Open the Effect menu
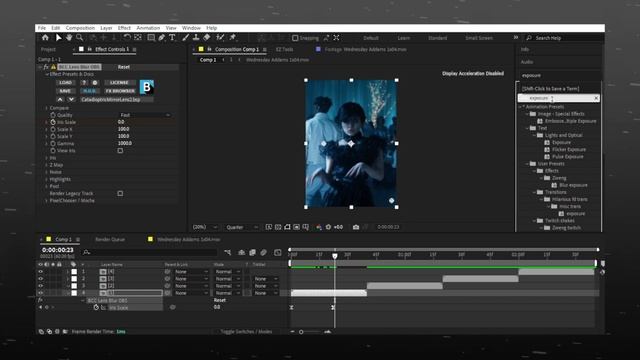The image size is (640, 360). pyautogui.click(x=124, y=28)
